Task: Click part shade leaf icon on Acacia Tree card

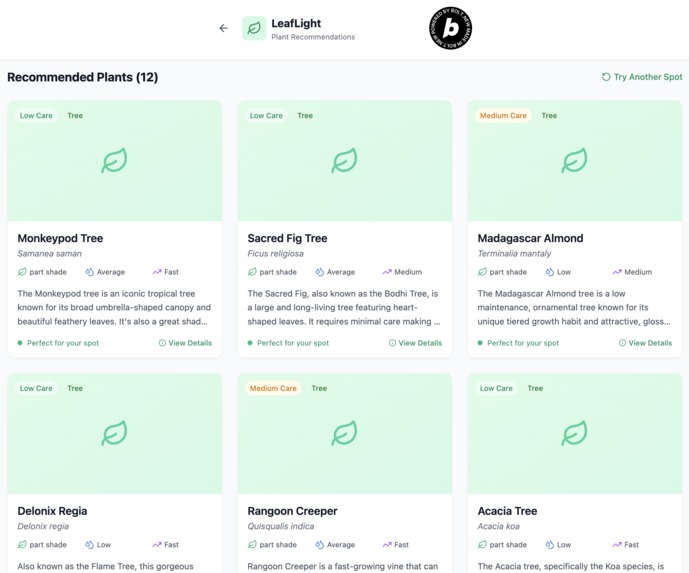Action: 482,545
